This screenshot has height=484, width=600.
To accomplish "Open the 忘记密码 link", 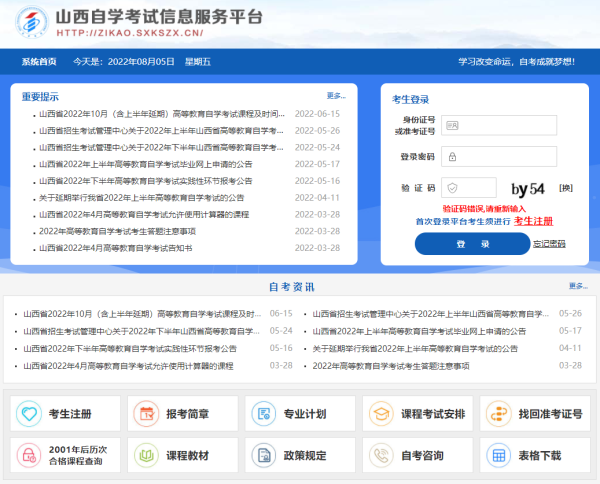I will click(549, 244).
